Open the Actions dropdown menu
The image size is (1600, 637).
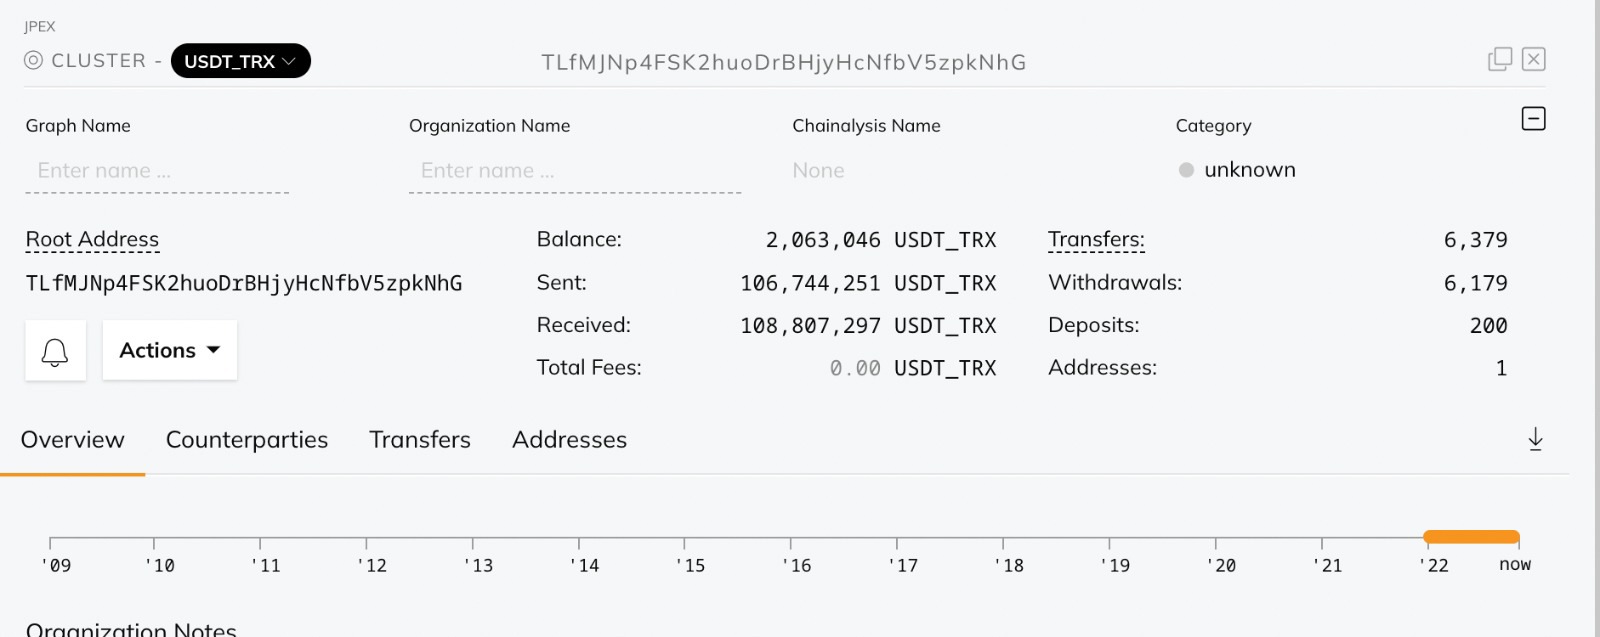[x=168, y=350]
